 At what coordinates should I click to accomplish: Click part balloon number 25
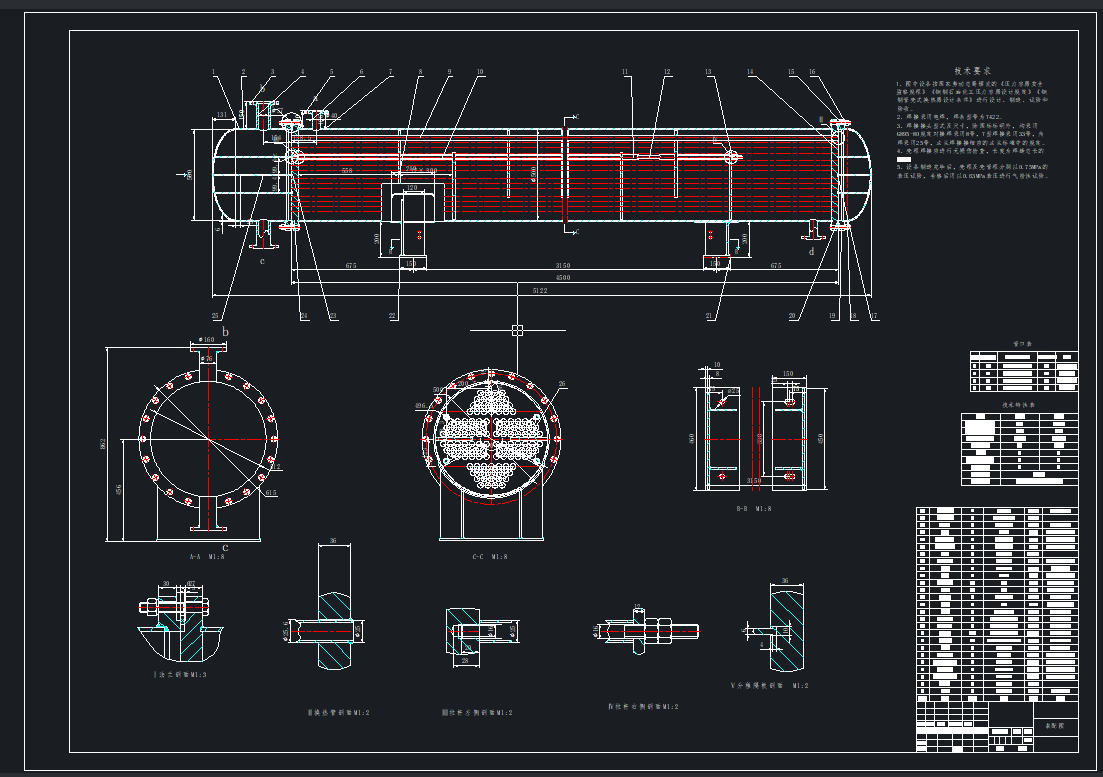click(x=216, y=316)
